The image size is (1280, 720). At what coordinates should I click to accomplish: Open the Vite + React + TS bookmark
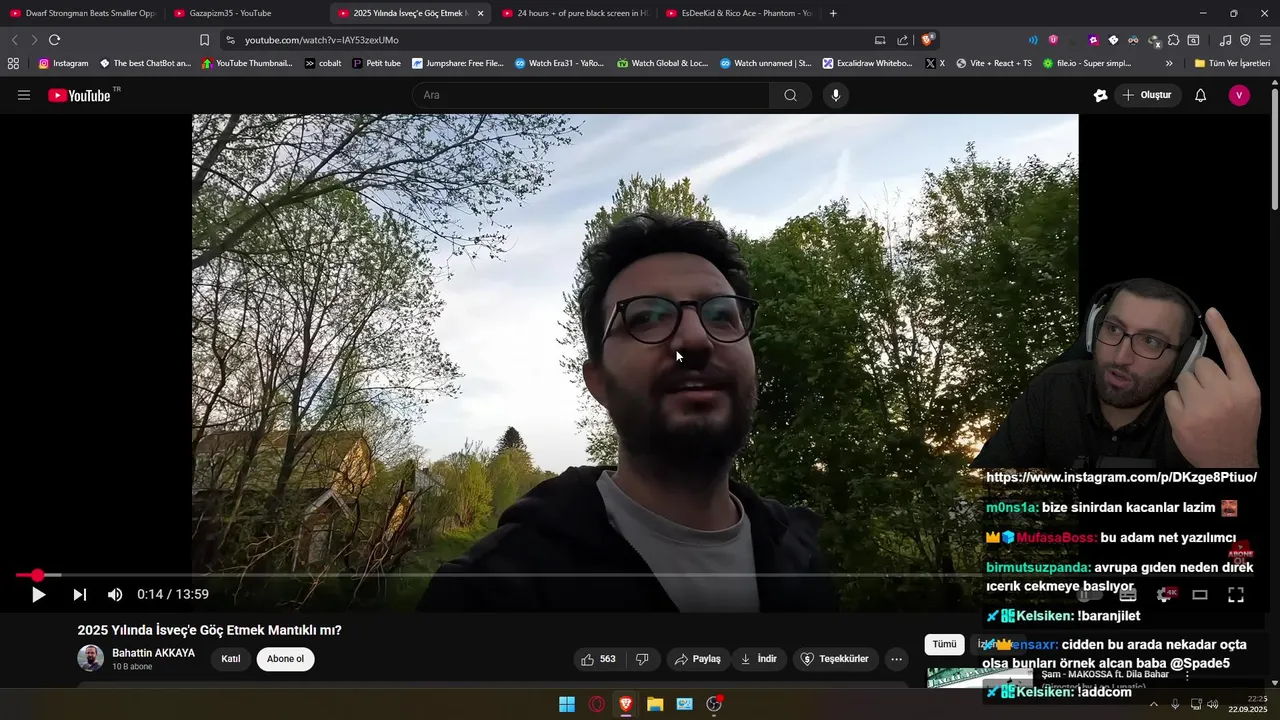[x=994, y=63]
